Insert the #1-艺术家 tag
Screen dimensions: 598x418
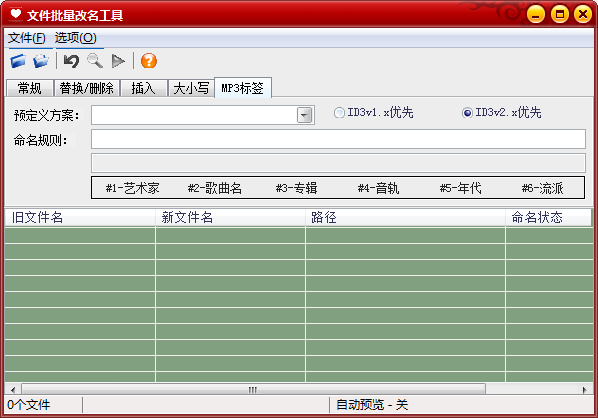pyautogui.click(x=132, y=188)
